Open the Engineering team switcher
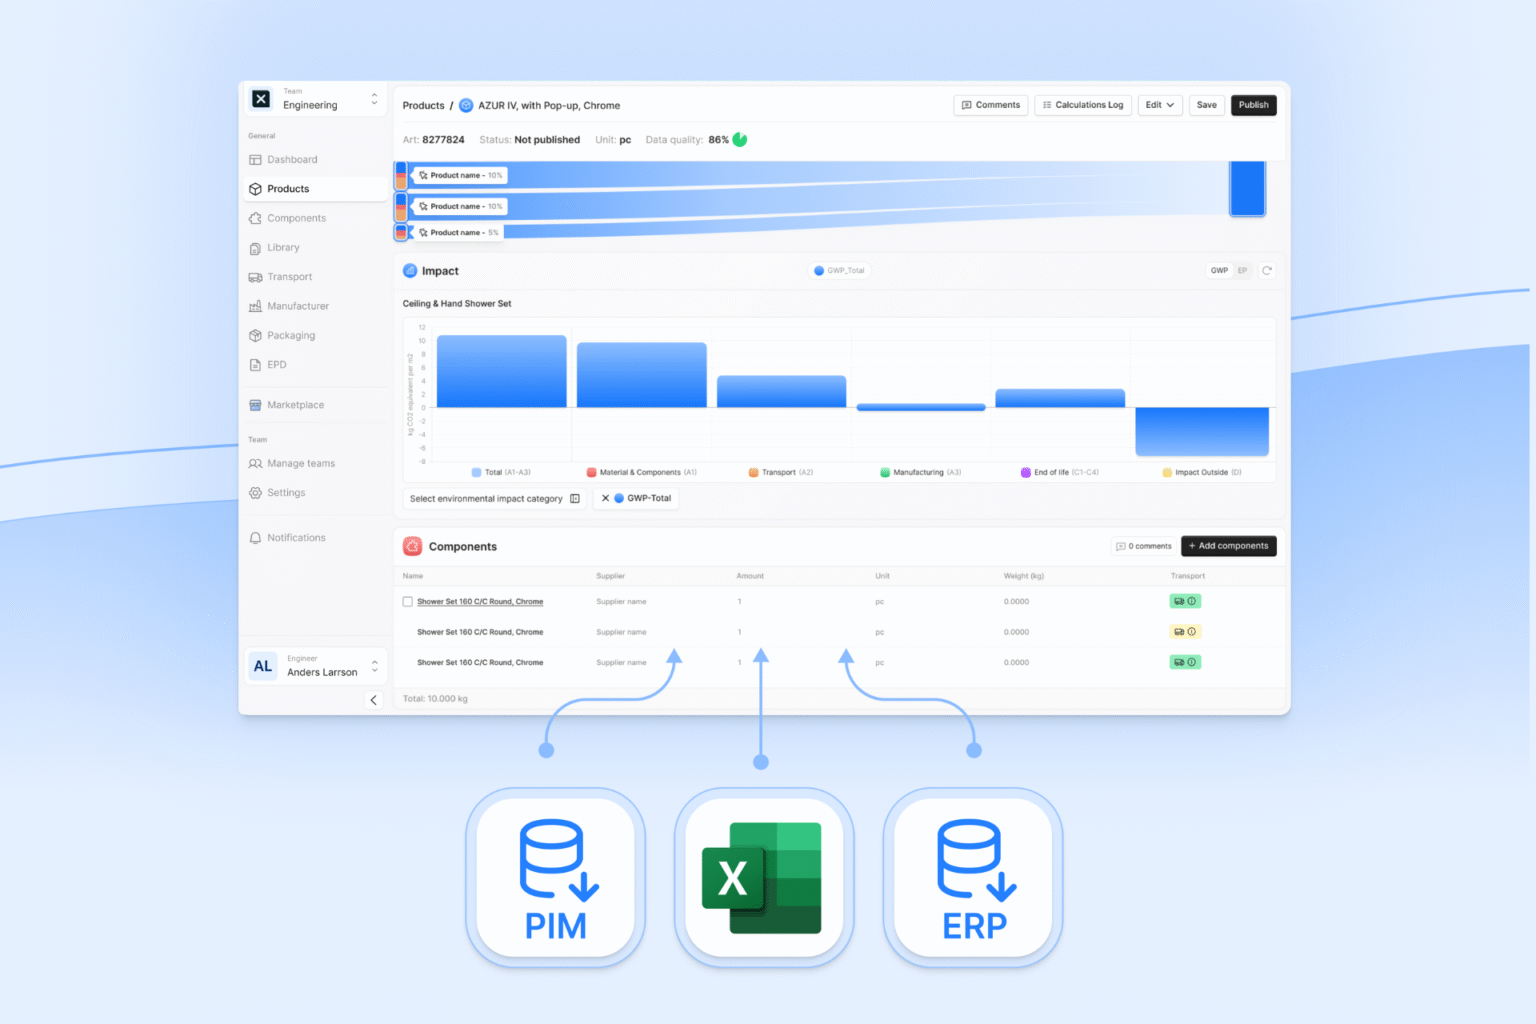The image size is (1536, 1024). pos(374,99)
